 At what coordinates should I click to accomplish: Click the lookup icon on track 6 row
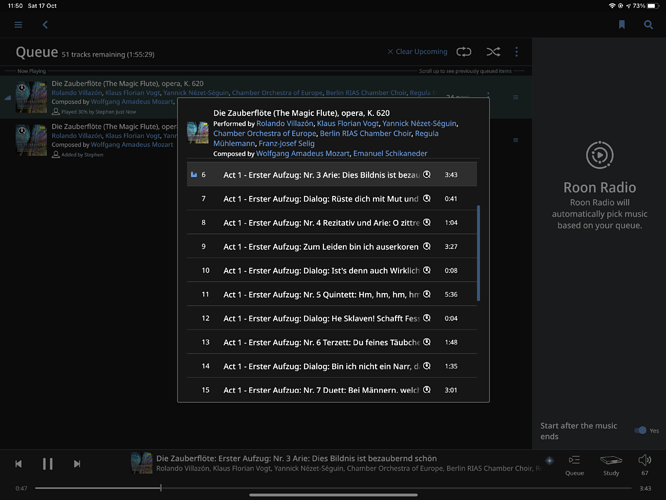pyautogui.click(x=427, y=174)
